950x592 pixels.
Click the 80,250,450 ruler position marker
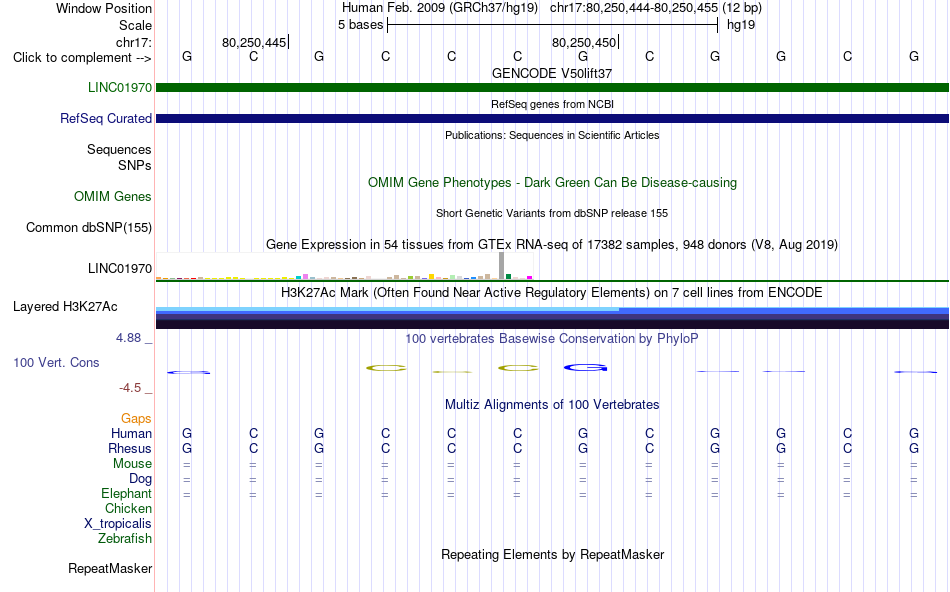point(585,42)
